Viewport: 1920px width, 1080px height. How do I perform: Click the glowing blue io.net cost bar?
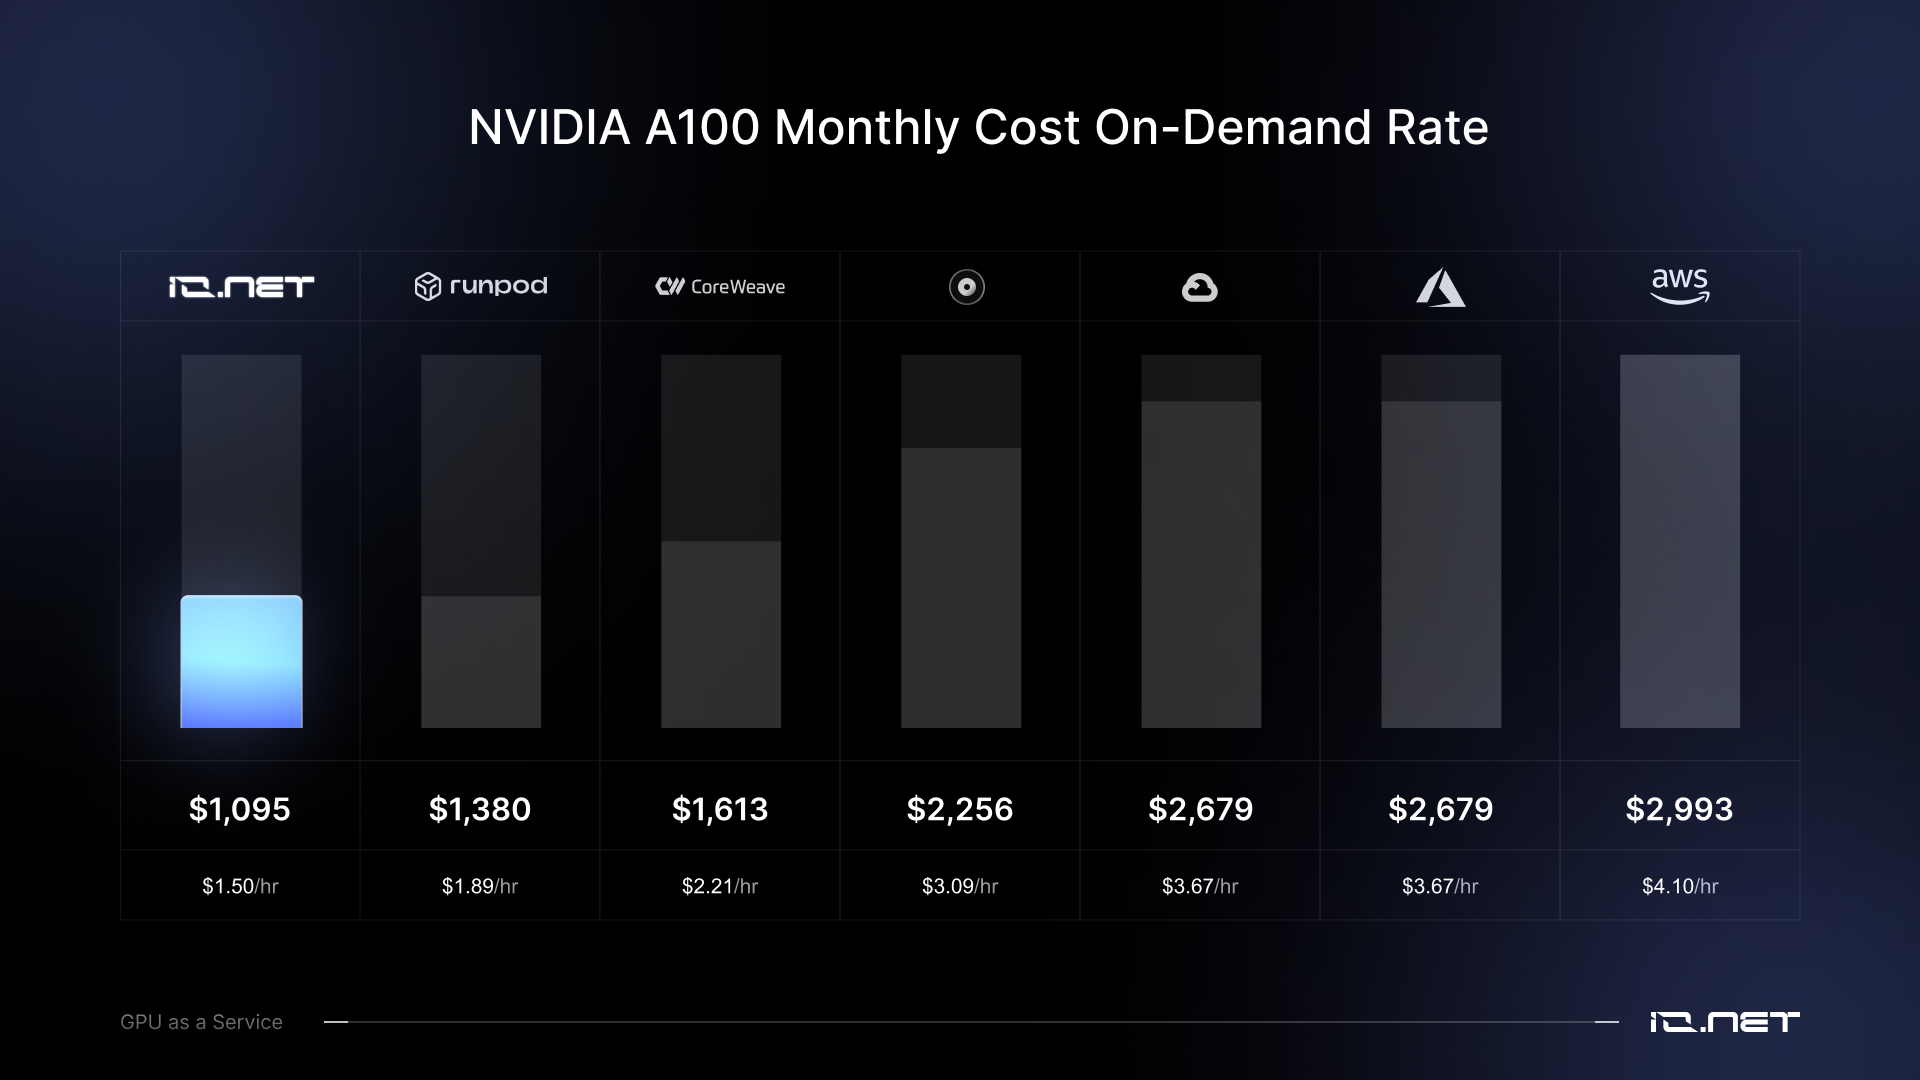coord(241,662)
